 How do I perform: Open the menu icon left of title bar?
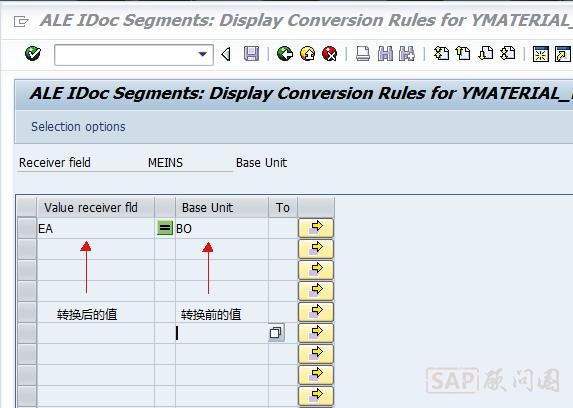point(21,21)
